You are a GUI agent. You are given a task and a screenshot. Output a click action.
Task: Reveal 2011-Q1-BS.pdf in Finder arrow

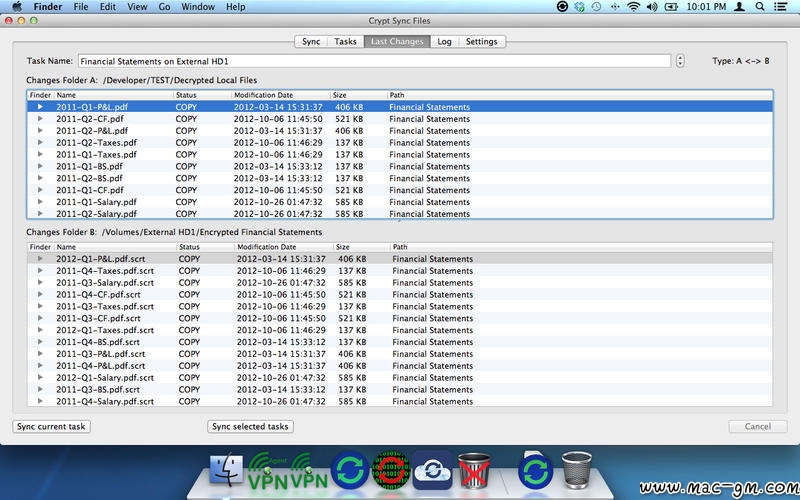(x=40, y=166)
